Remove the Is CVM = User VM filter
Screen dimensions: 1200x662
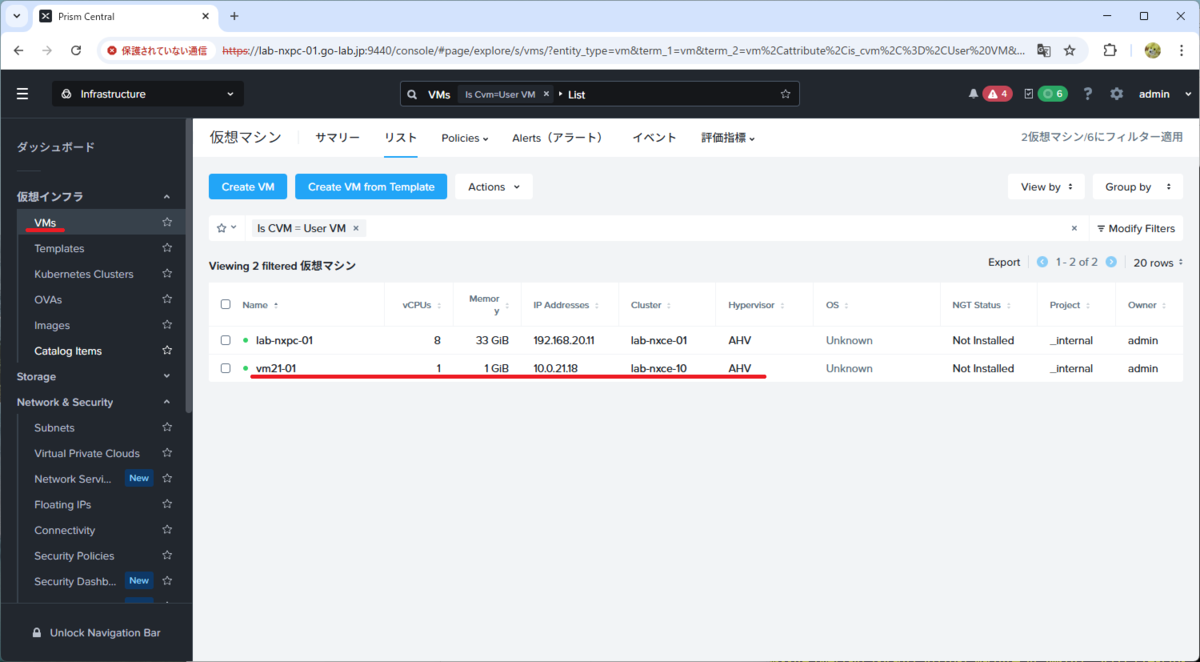356,228
